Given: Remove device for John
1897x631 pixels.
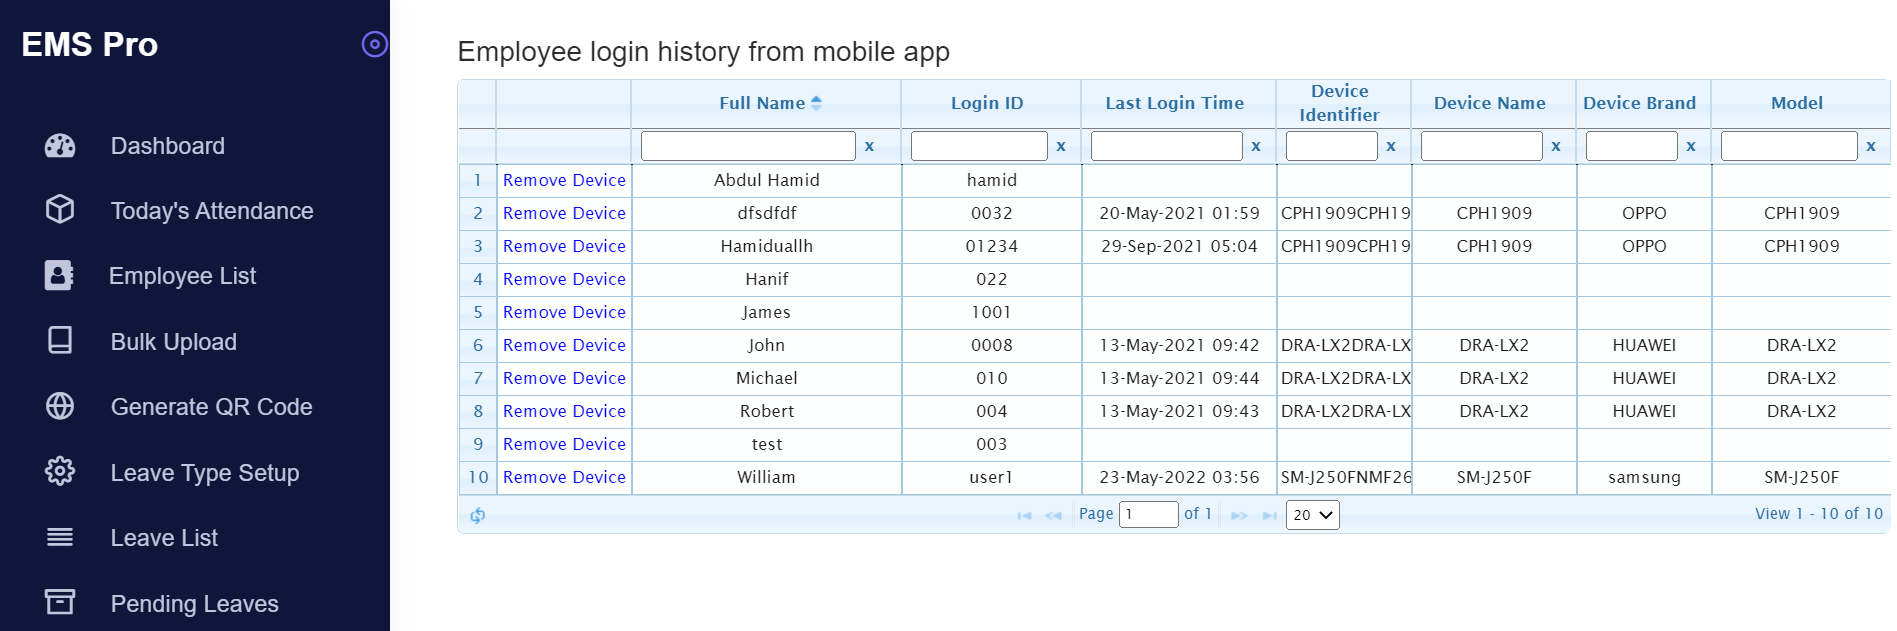Looking at the screenshot, I should 564,345.
